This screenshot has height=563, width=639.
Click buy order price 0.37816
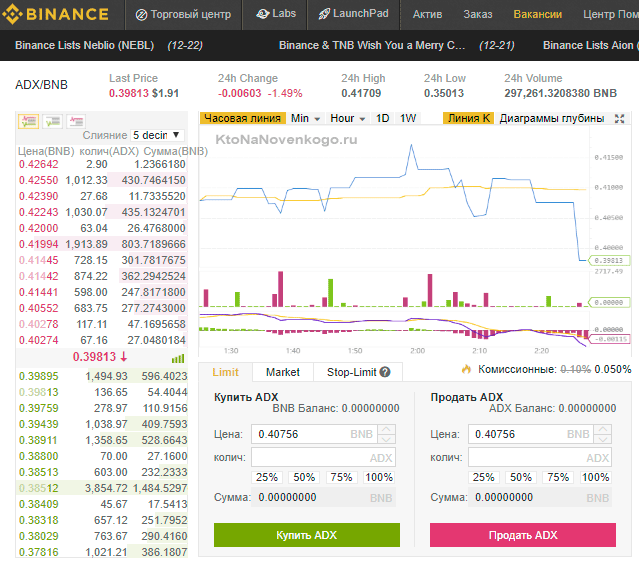[x=39, y=552]
